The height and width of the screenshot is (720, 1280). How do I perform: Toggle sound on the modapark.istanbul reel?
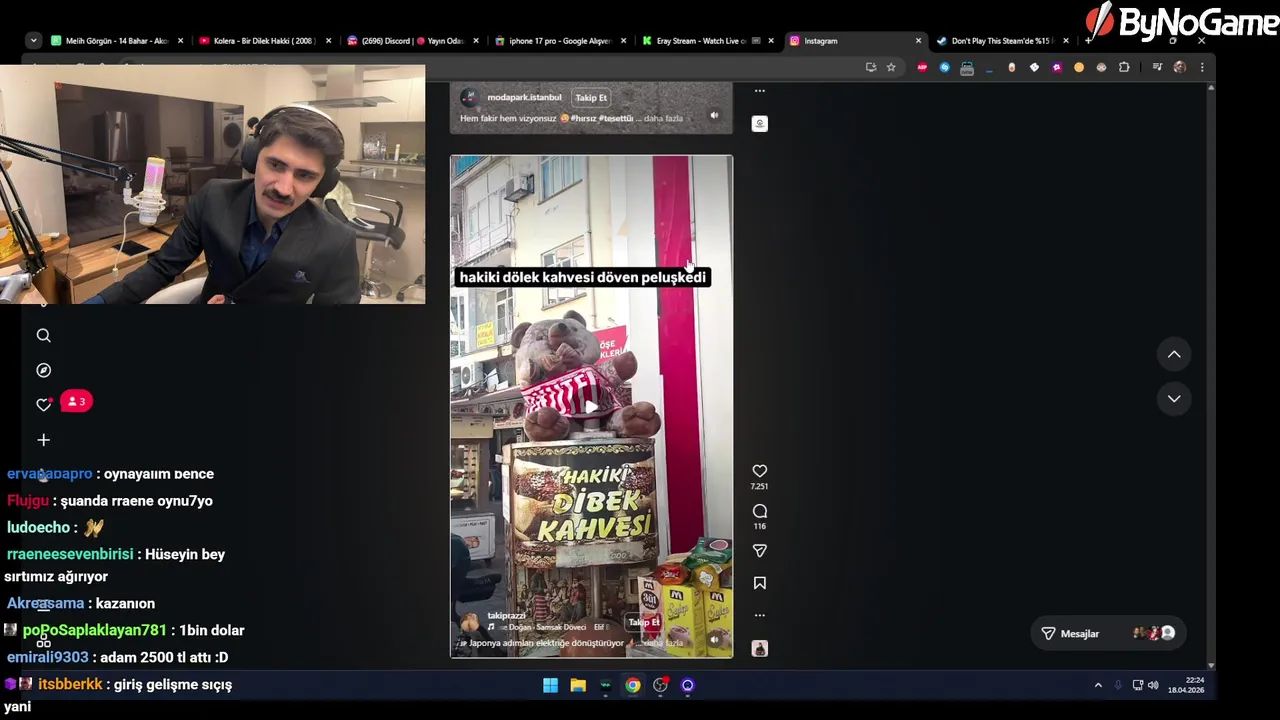(x=714, y=115)
